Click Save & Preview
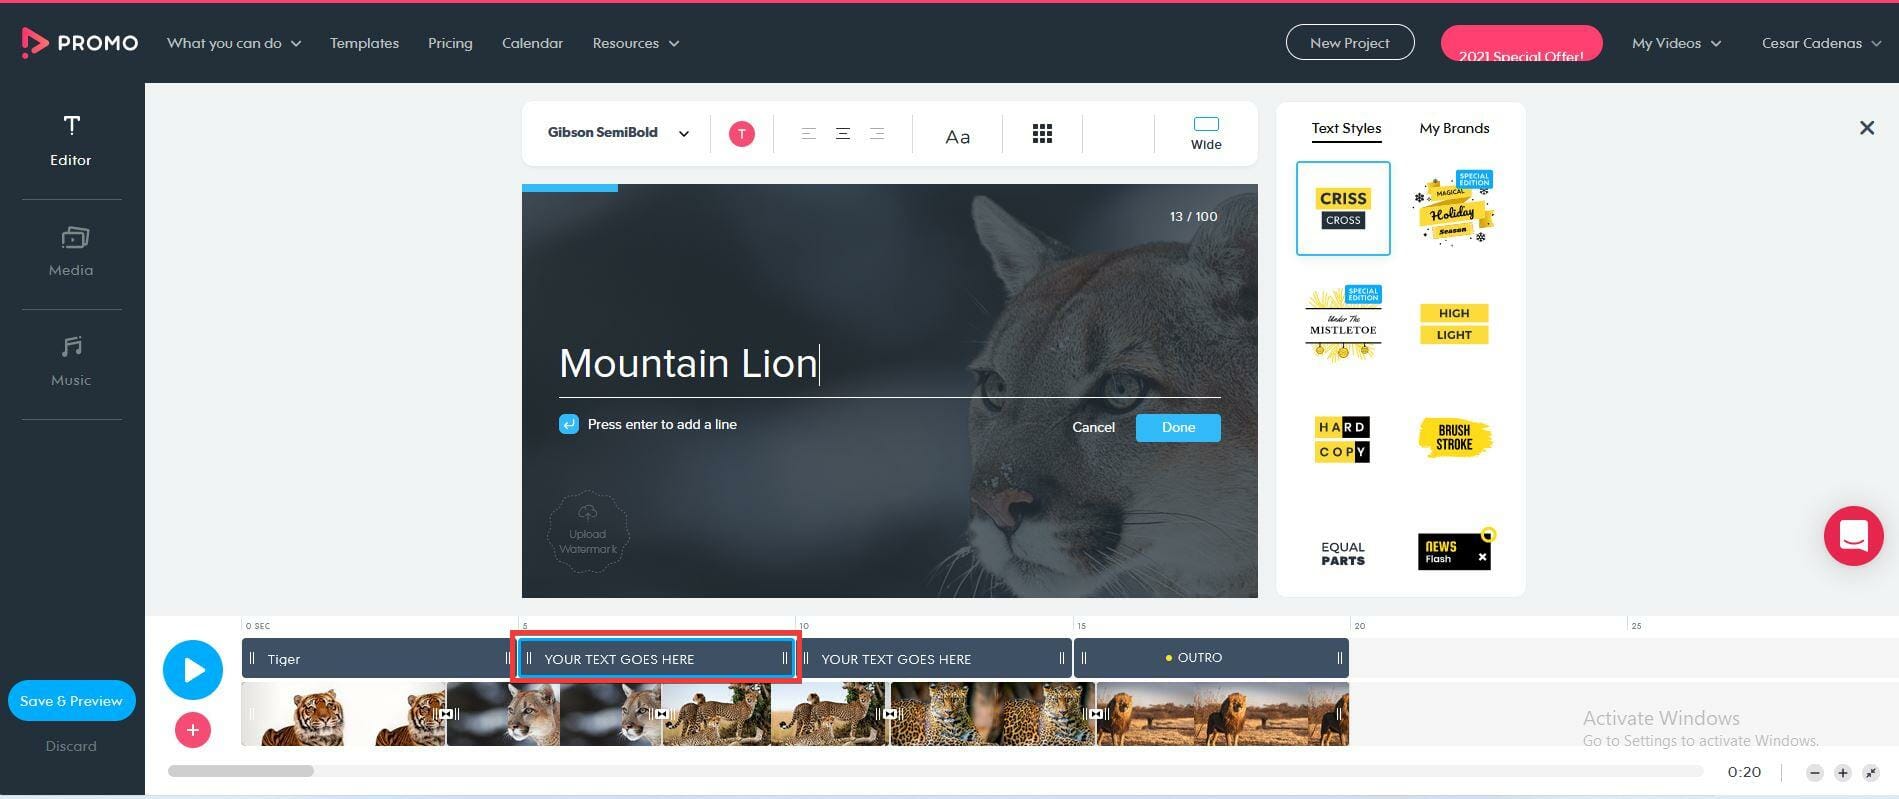The height and width of the screenshot is (799, 1899). tap(71, 701)
